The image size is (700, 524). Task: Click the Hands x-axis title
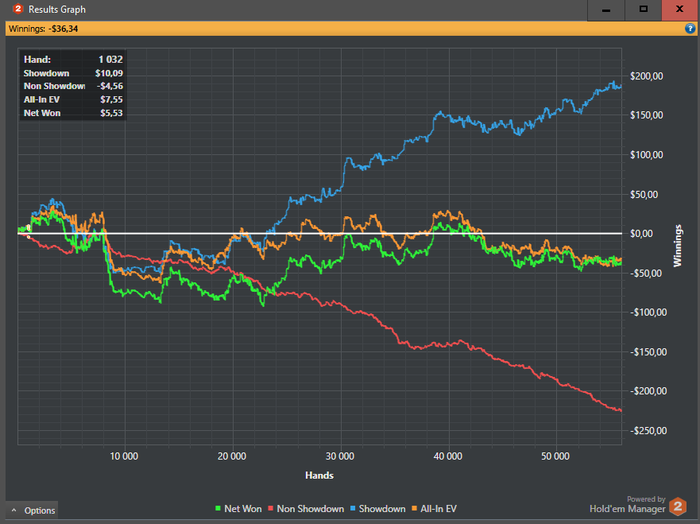point(319,475)
